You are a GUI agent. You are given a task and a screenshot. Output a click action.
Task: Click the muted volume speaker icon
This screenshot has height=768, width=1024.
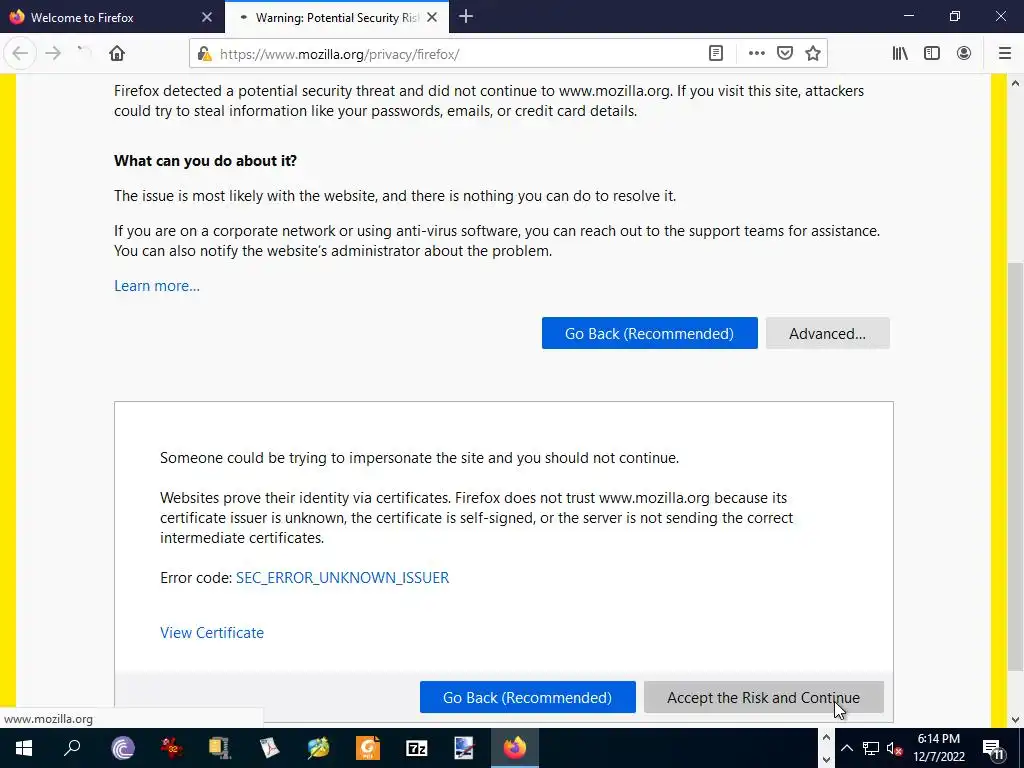tap(894, 748)
